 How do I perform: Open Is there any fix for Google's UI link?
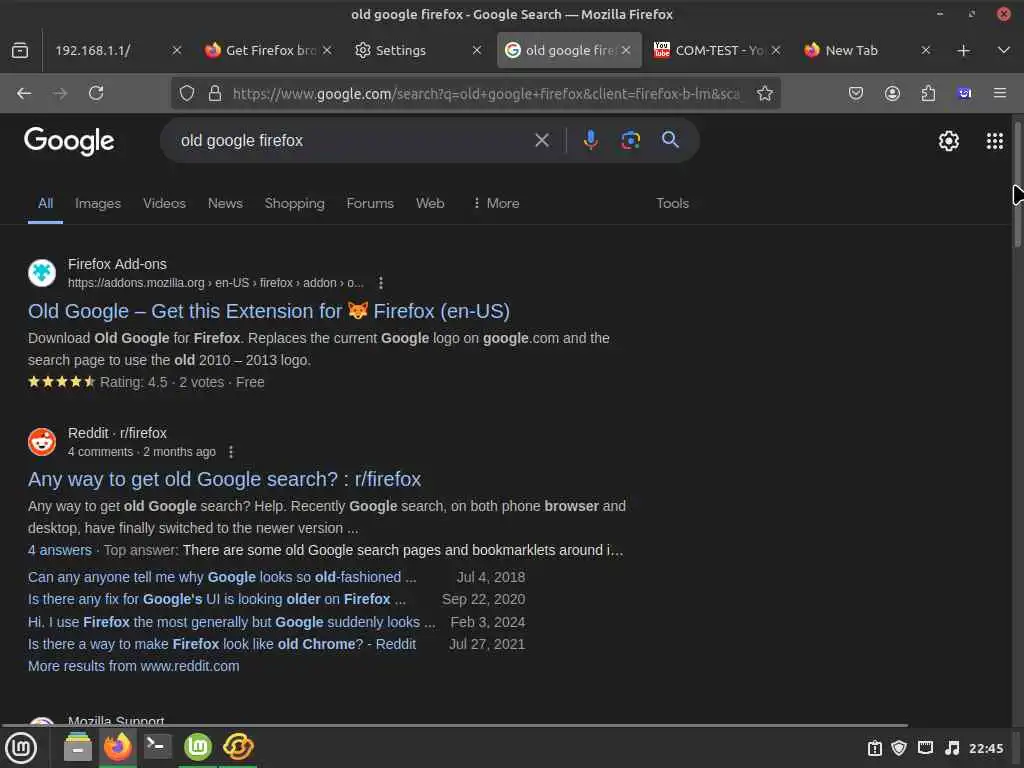coord(216,599)
